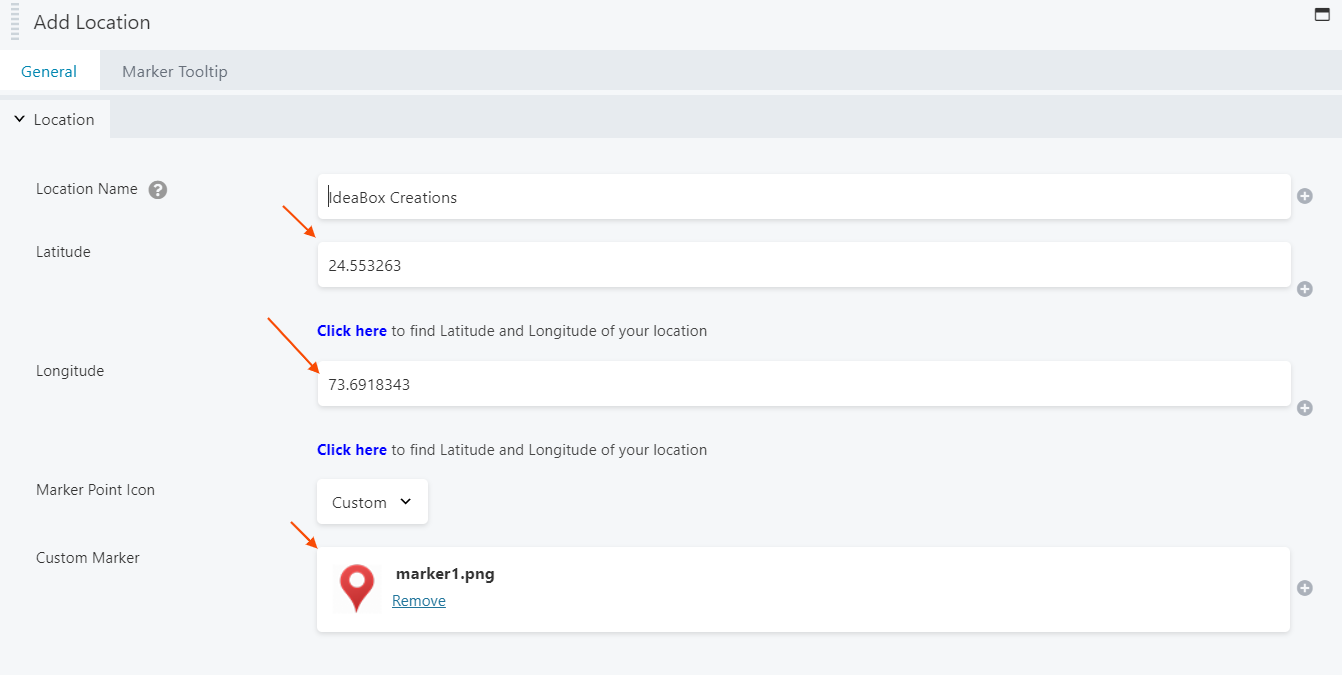1342x675 pixels.
Task: Click the Add Location panel title
Action: (92, 22)
